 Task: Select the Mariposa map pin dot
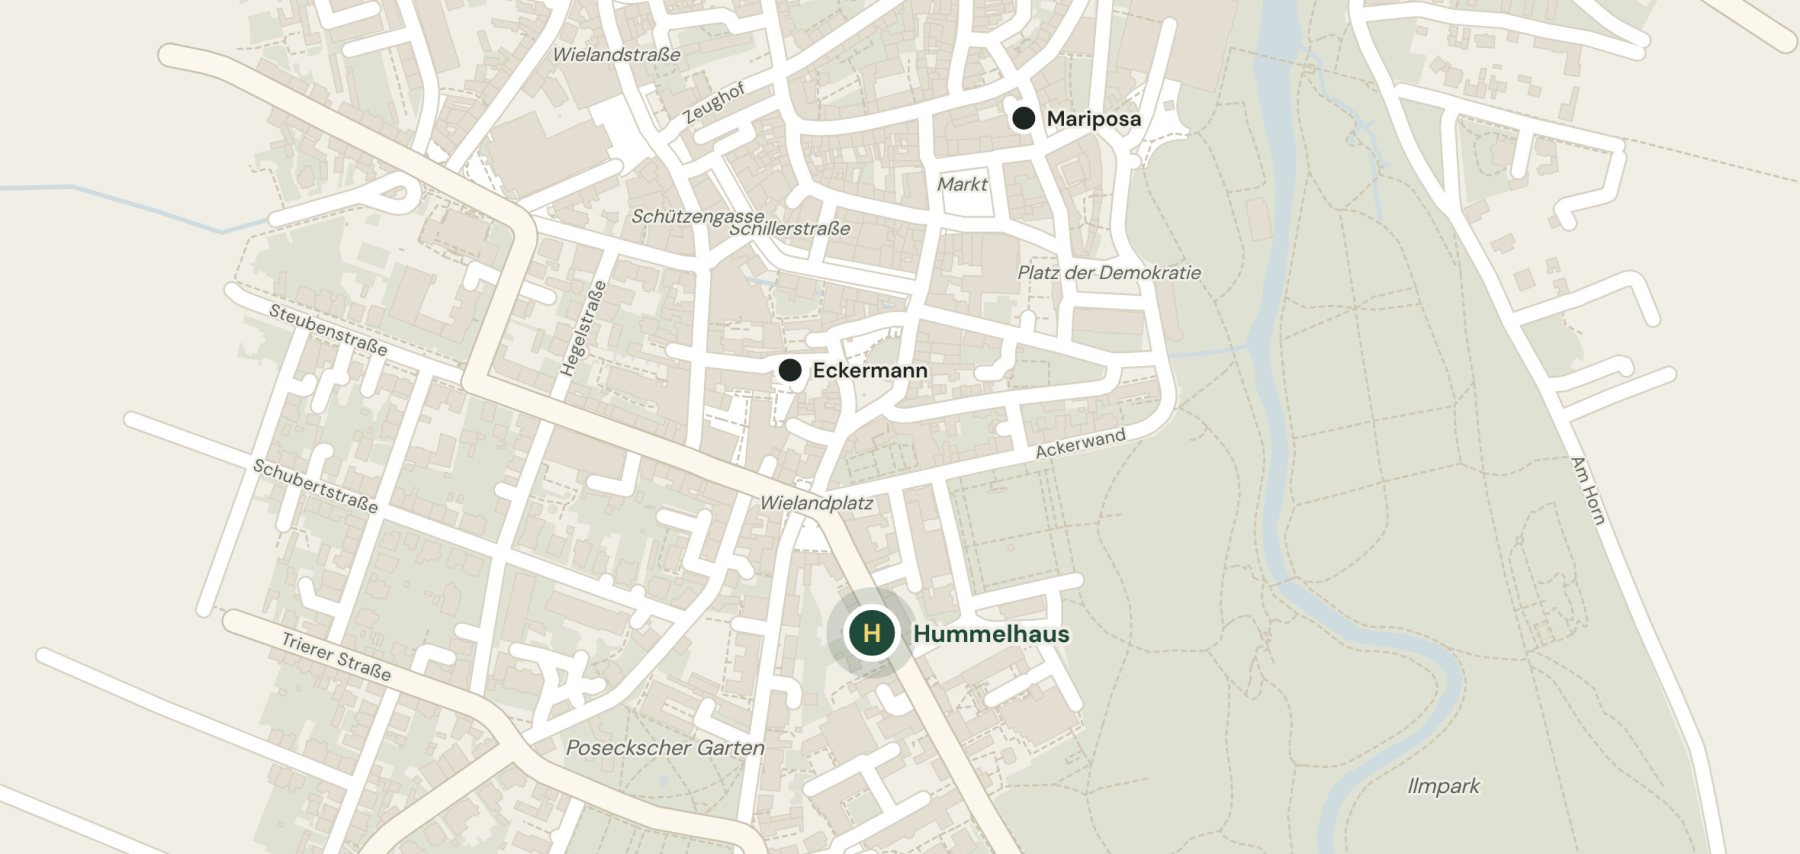coord(1023,118)
